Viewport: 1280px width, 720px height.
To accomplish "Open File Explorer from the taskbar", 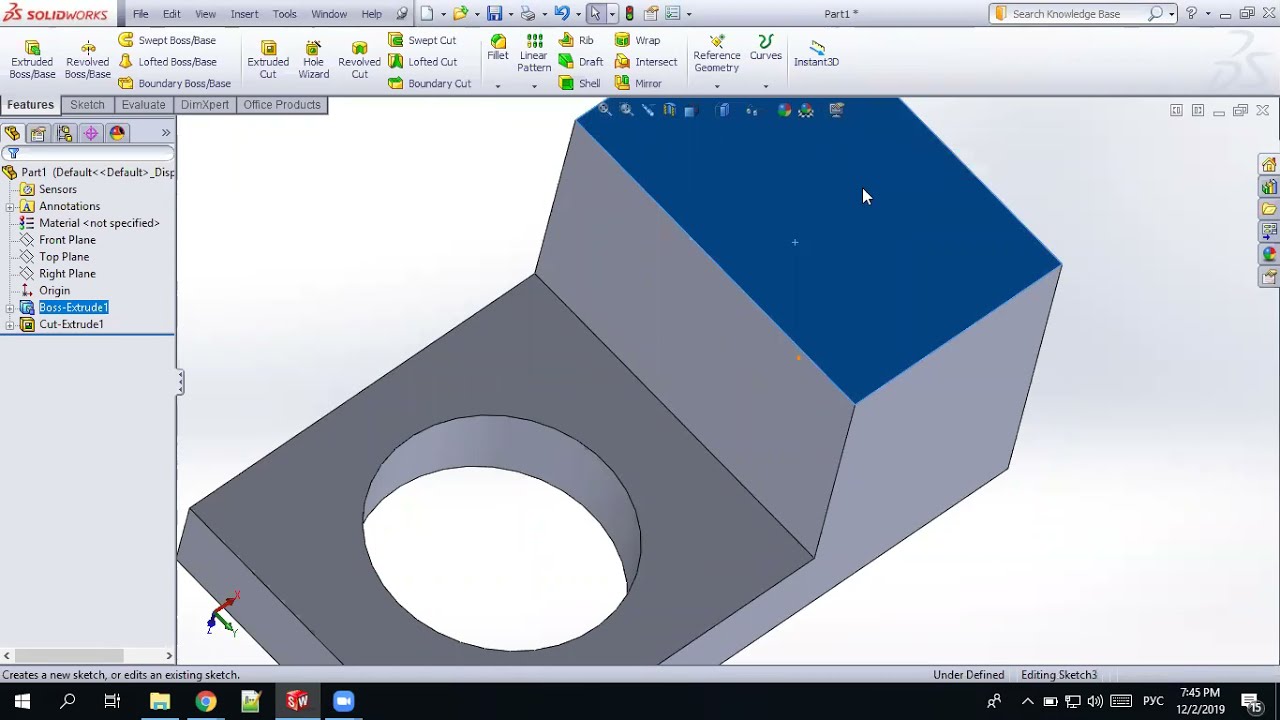I will pyautogui.click(x=160, y=701).
